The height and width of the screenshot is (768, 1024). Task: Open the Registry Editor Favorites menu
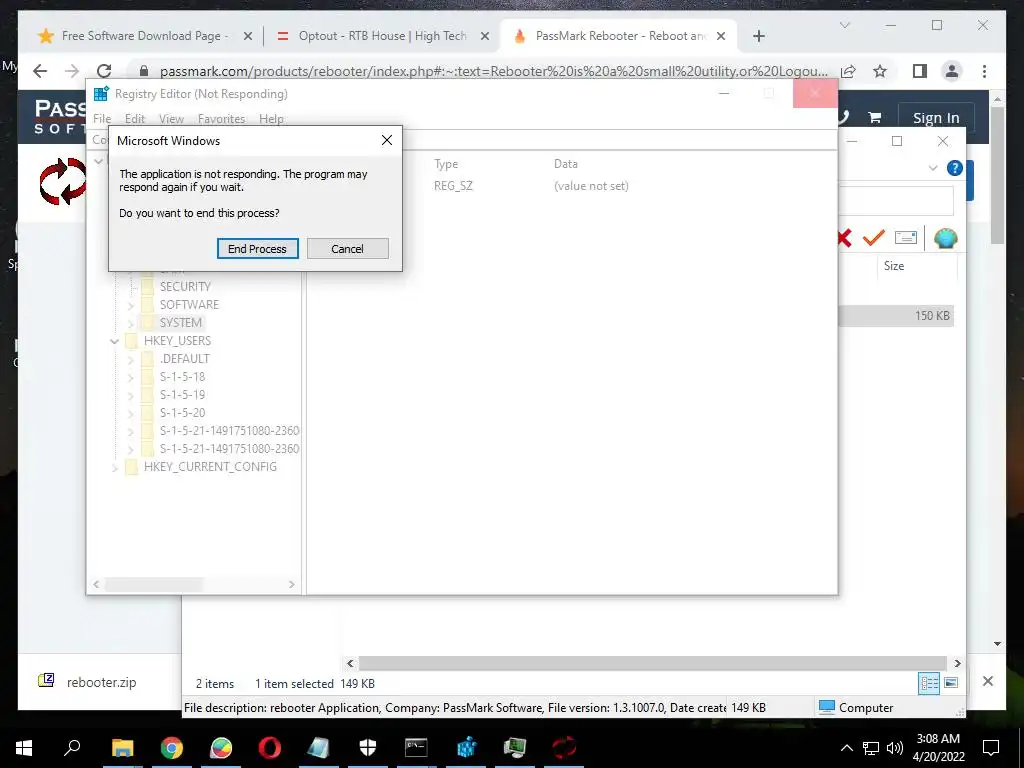pyautogui.click(x=221, y=119)
